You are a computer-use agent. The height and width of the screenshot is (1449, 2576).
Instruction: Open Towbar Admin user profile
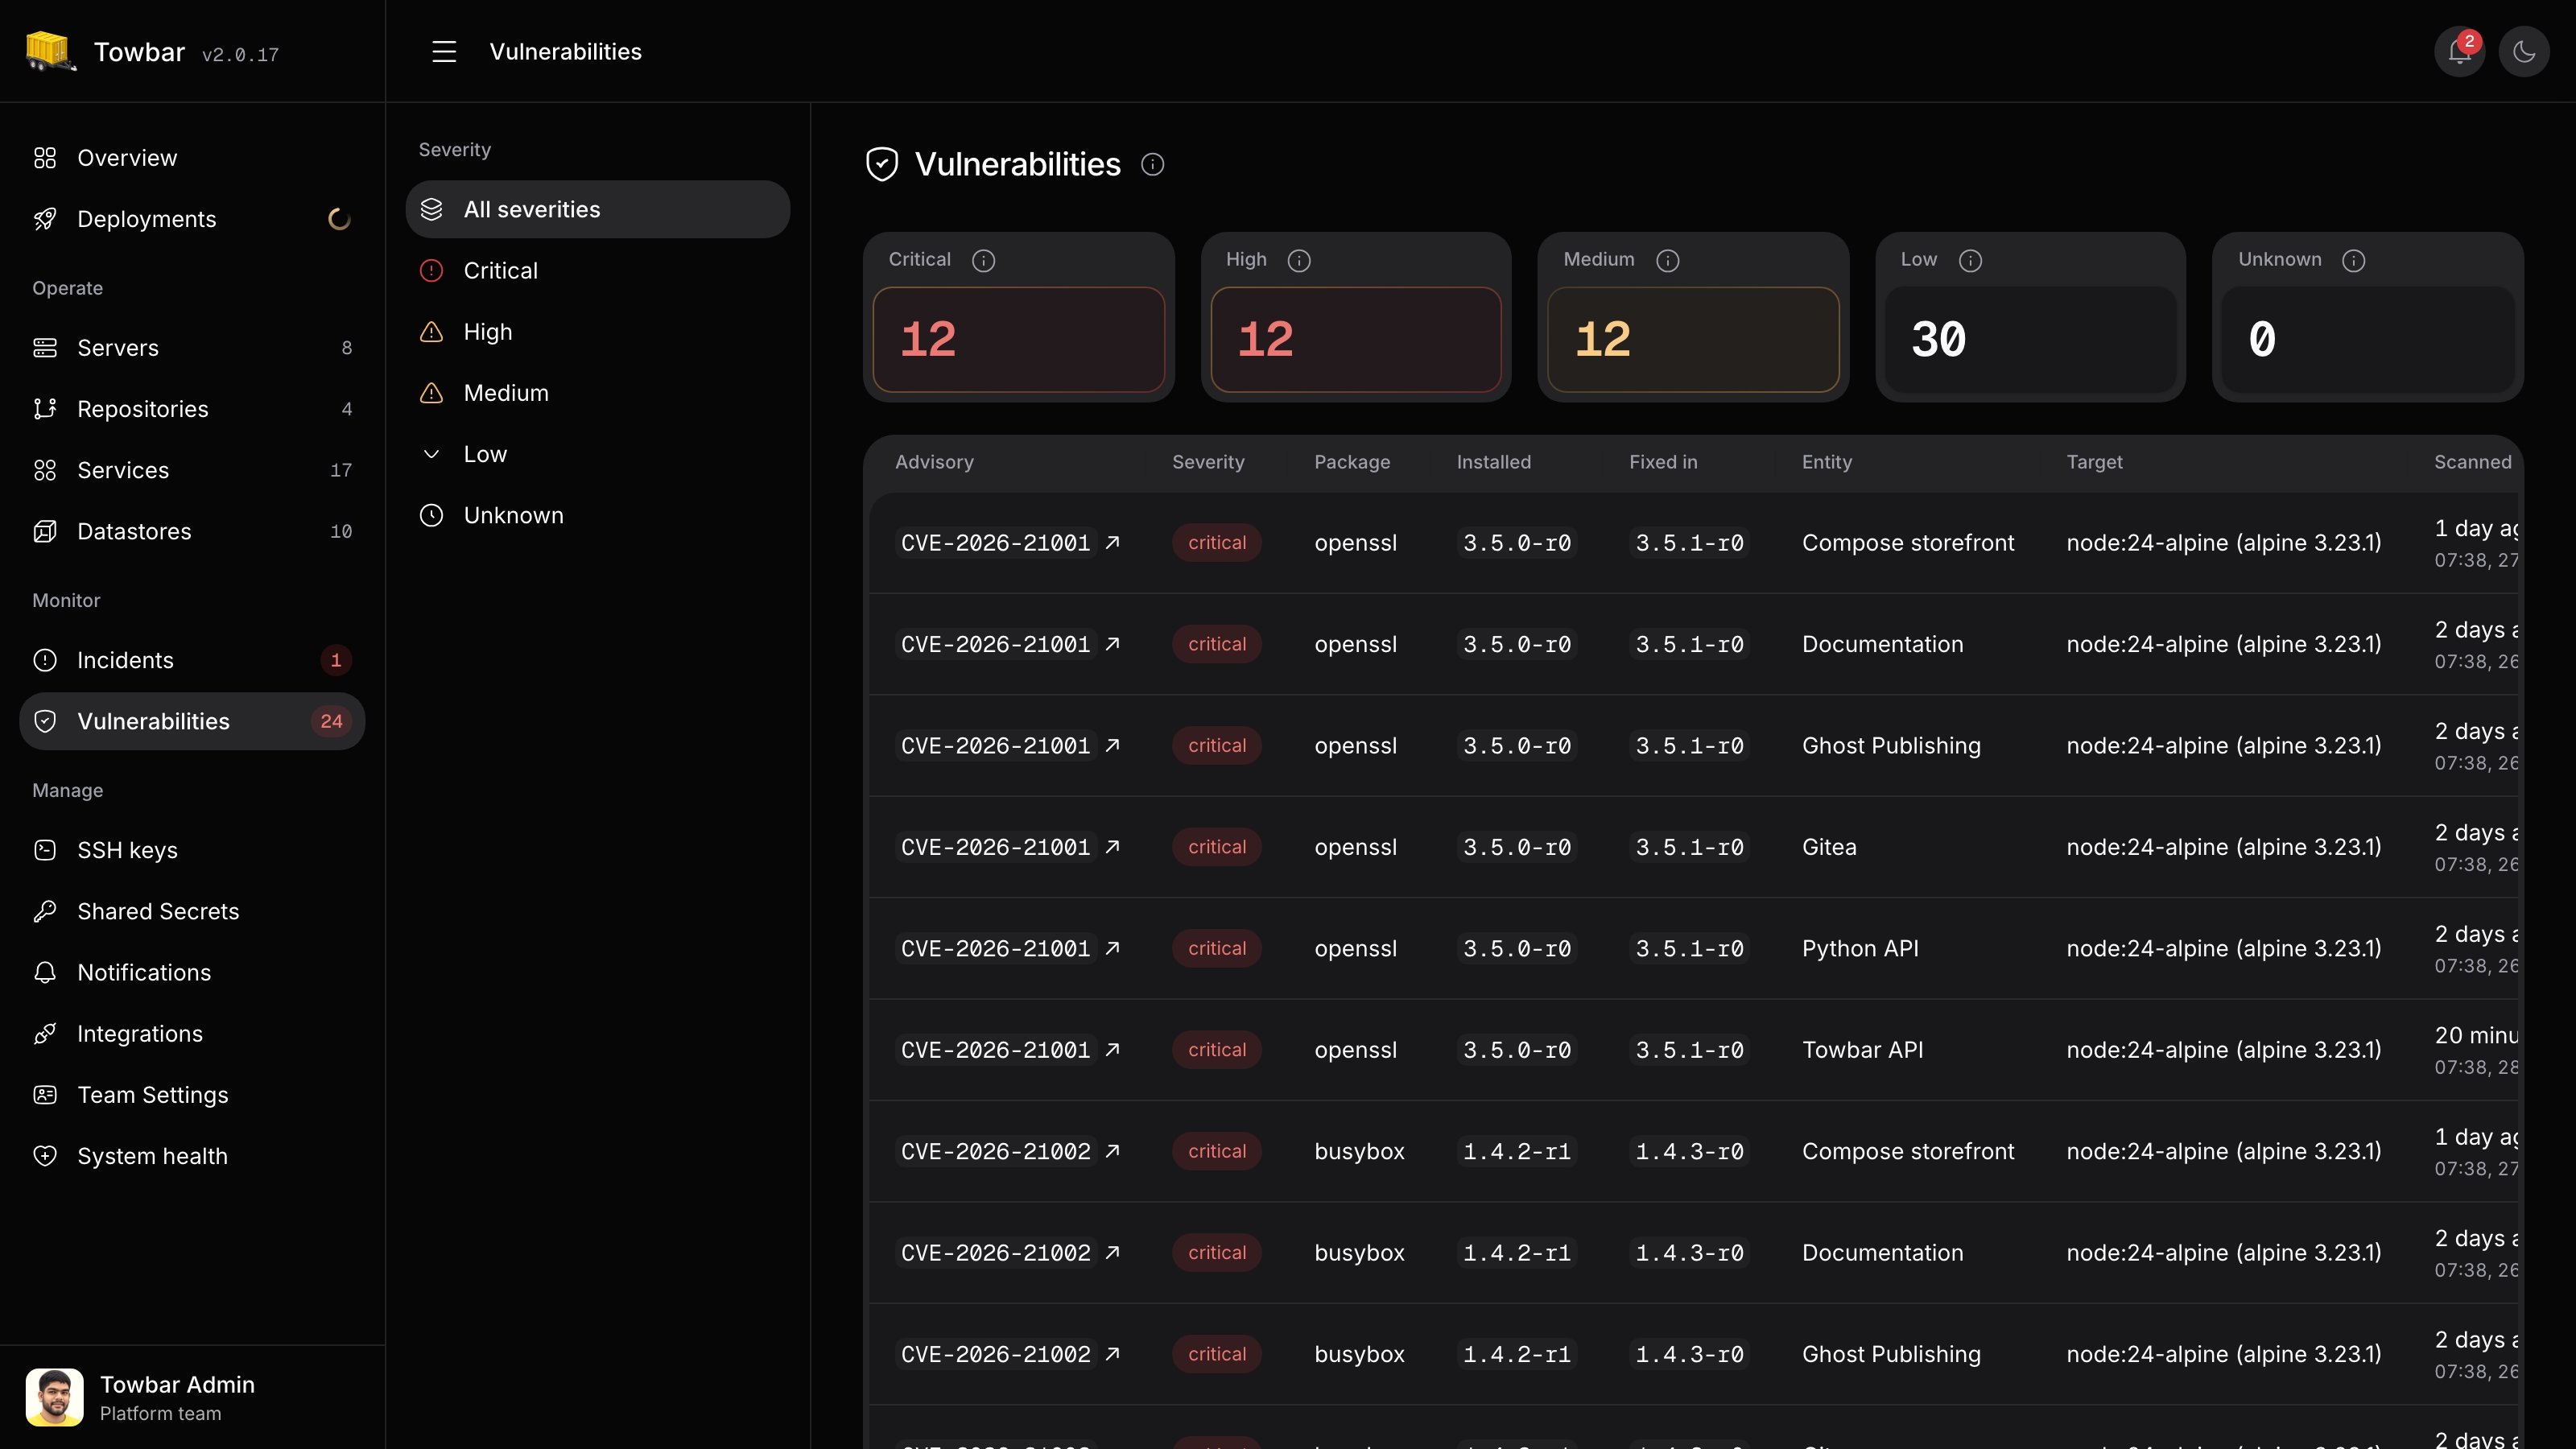tap(192, 1397)
